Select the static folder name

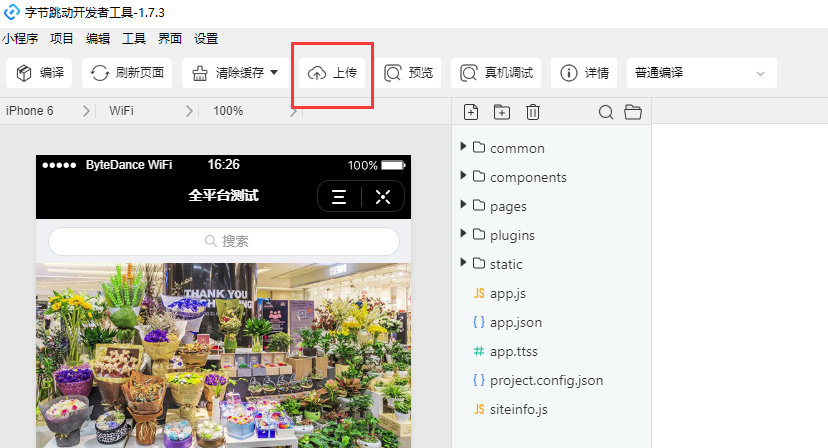[506, 264]
